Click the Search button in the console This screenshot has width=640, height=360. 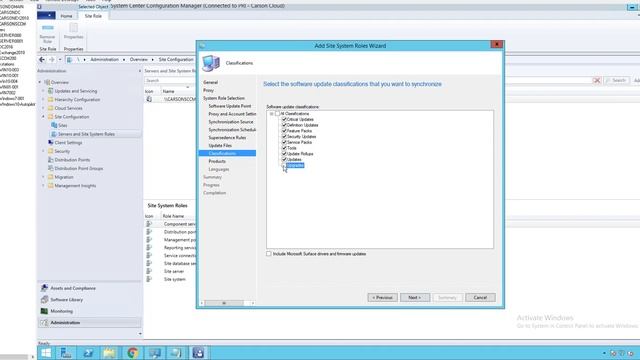coord(616,80)
